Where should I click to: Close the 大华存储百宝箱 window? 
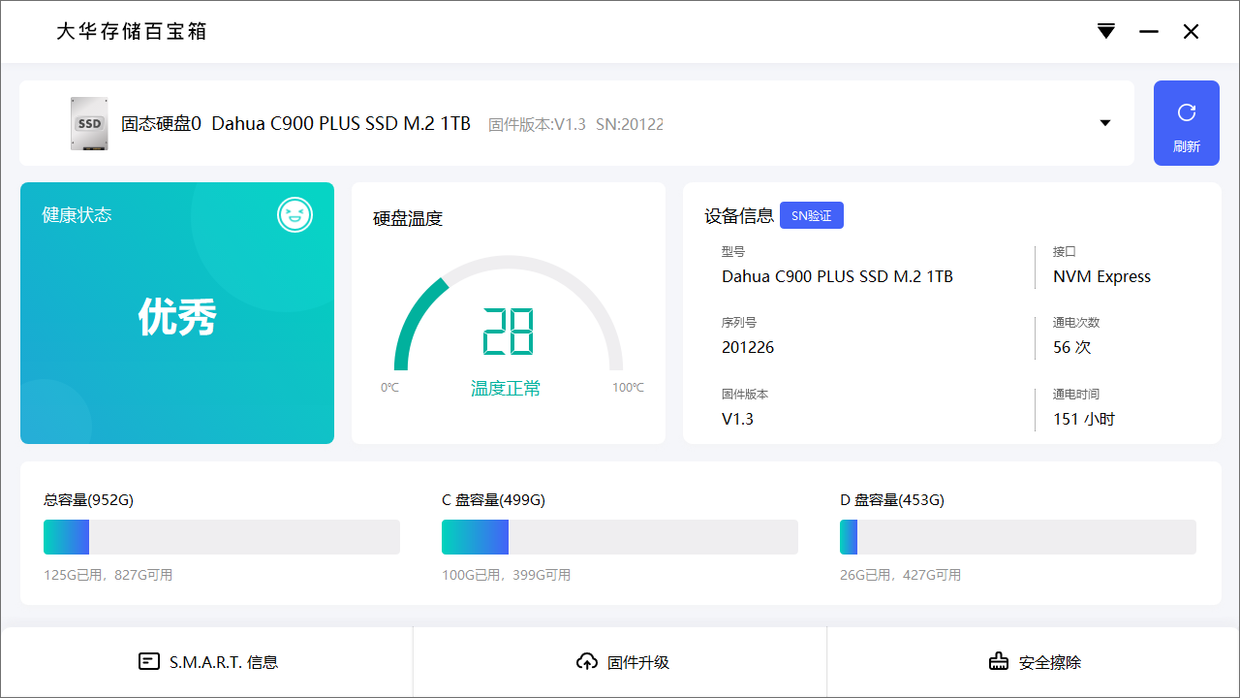1191,32
